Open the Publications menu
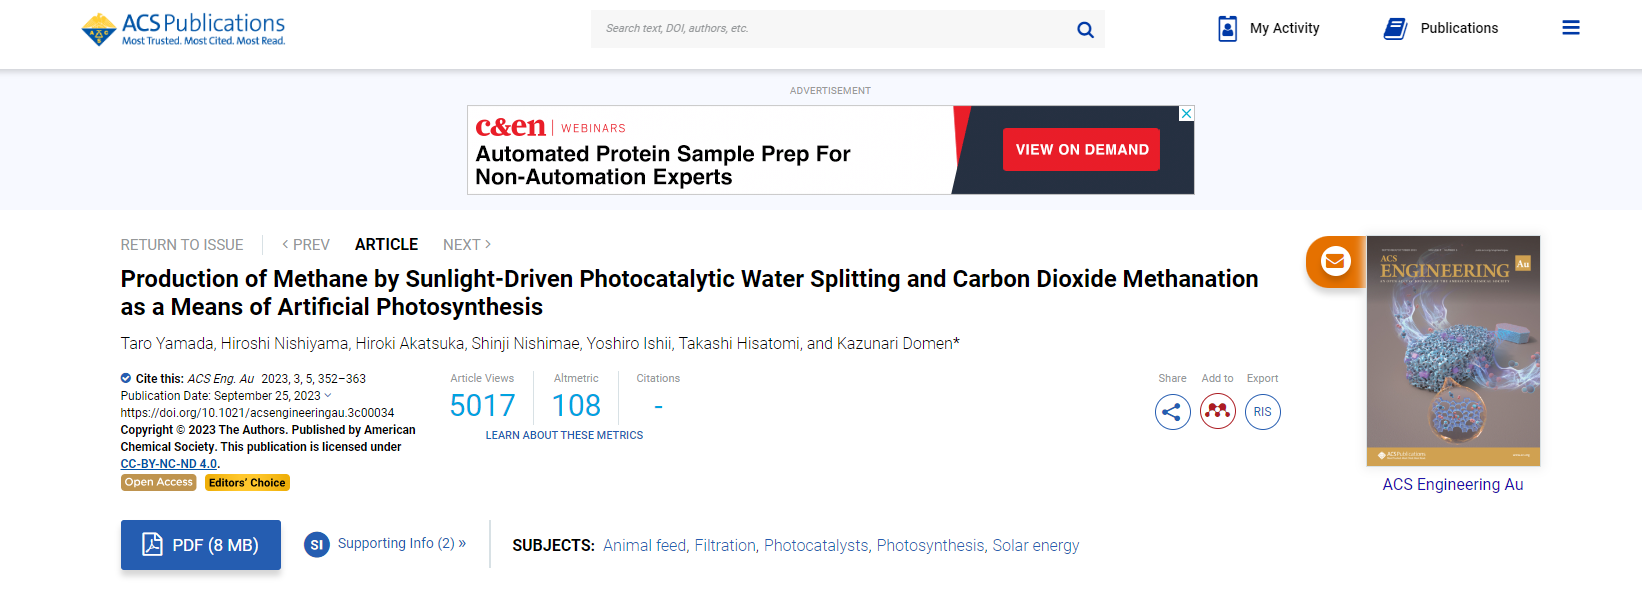 pyautogui.click(x=1441, y=28)
